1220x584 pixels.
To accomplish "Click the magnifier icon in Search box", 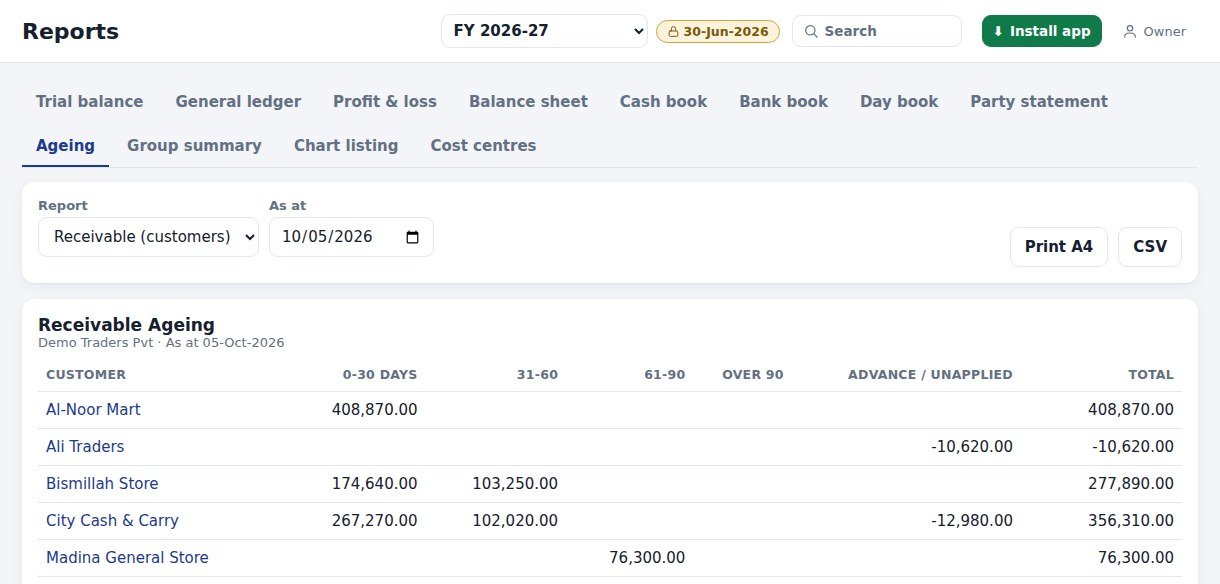I will (x=811, y=31).
